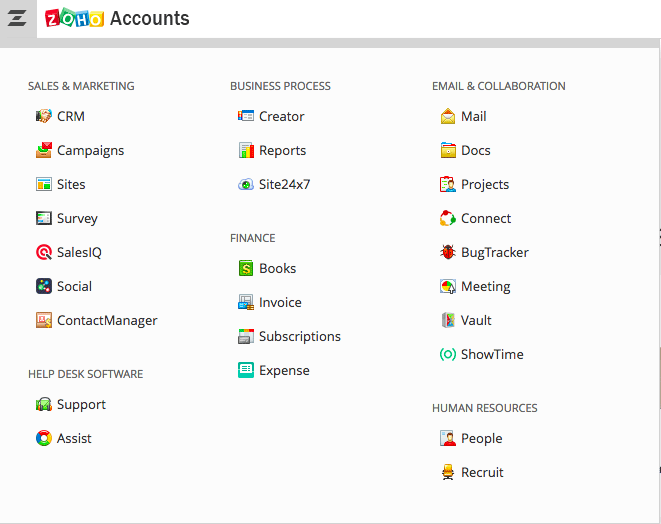Screen dimensions: 661x524
Task: Open the Support link
Action: pos(81,405)
